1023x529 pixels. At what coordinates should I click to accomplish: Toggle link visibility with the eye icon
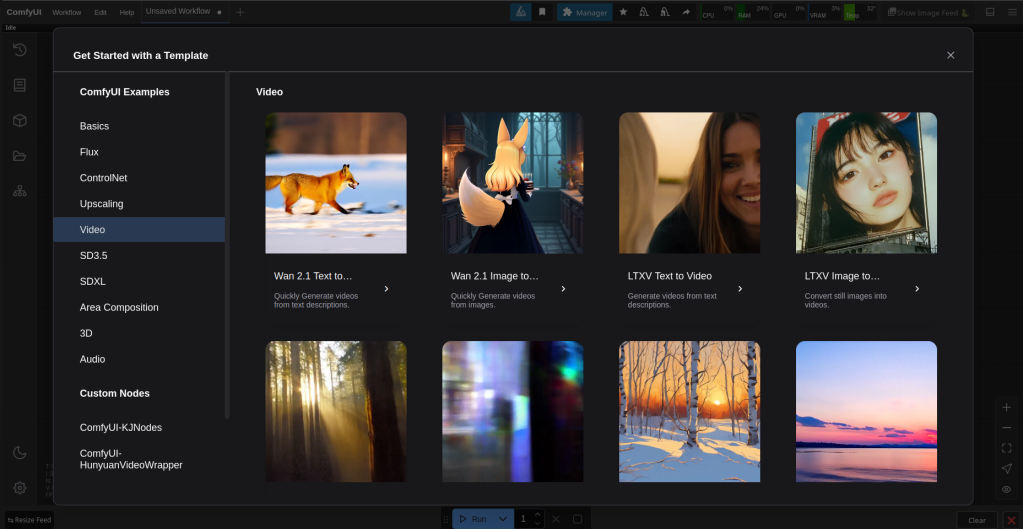1006,489
